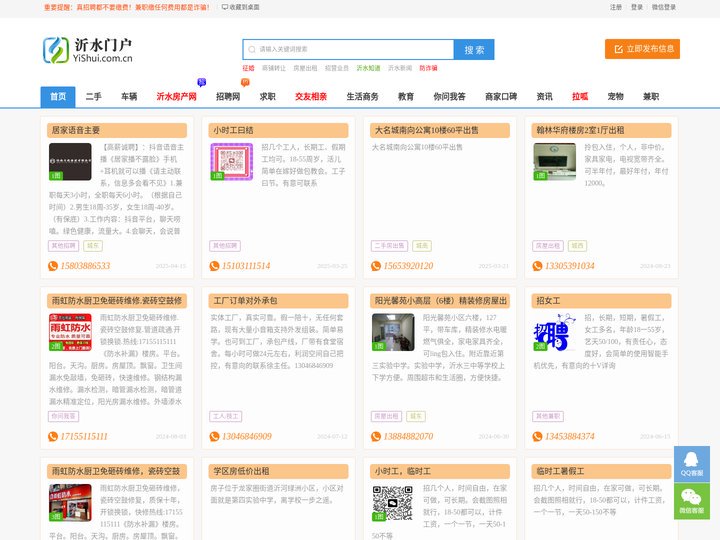
Task: Click the phone icon beside 13884882070
Action: click(x=376, y=436)
